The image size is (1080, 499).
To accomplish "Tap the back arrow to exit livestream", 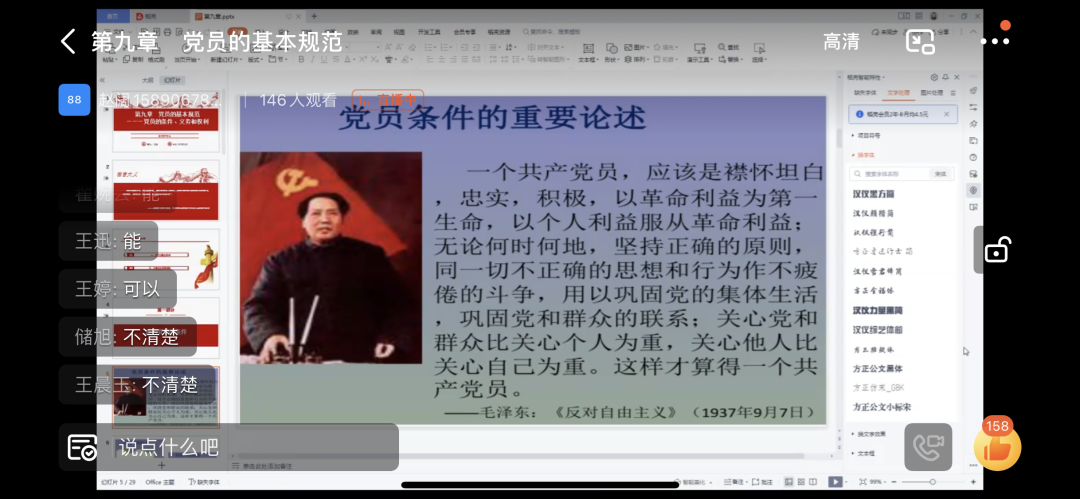I will pyautogui.click(x=68, y=41).
